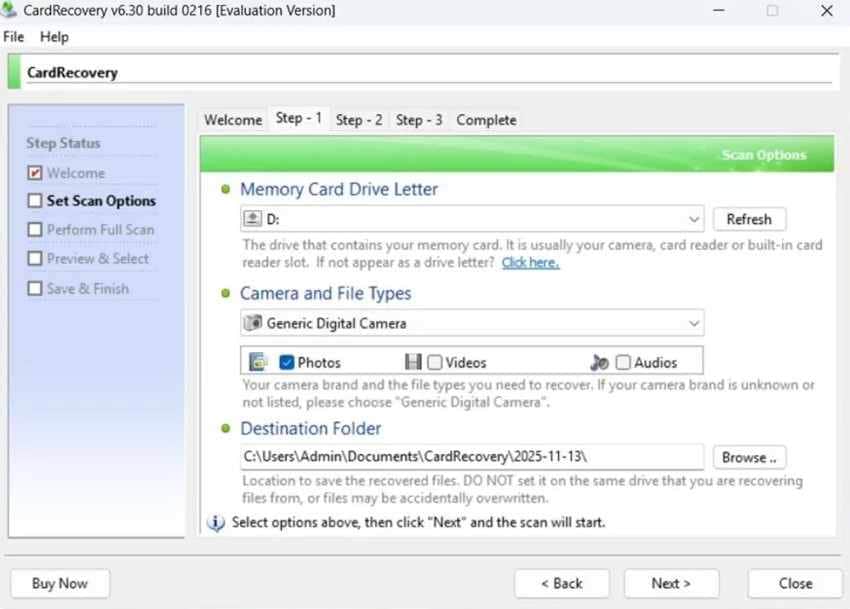This screenshot has width=850, height=609.
Task: Open the Generic Digital Camera dropdown
Action: point(472,323)
